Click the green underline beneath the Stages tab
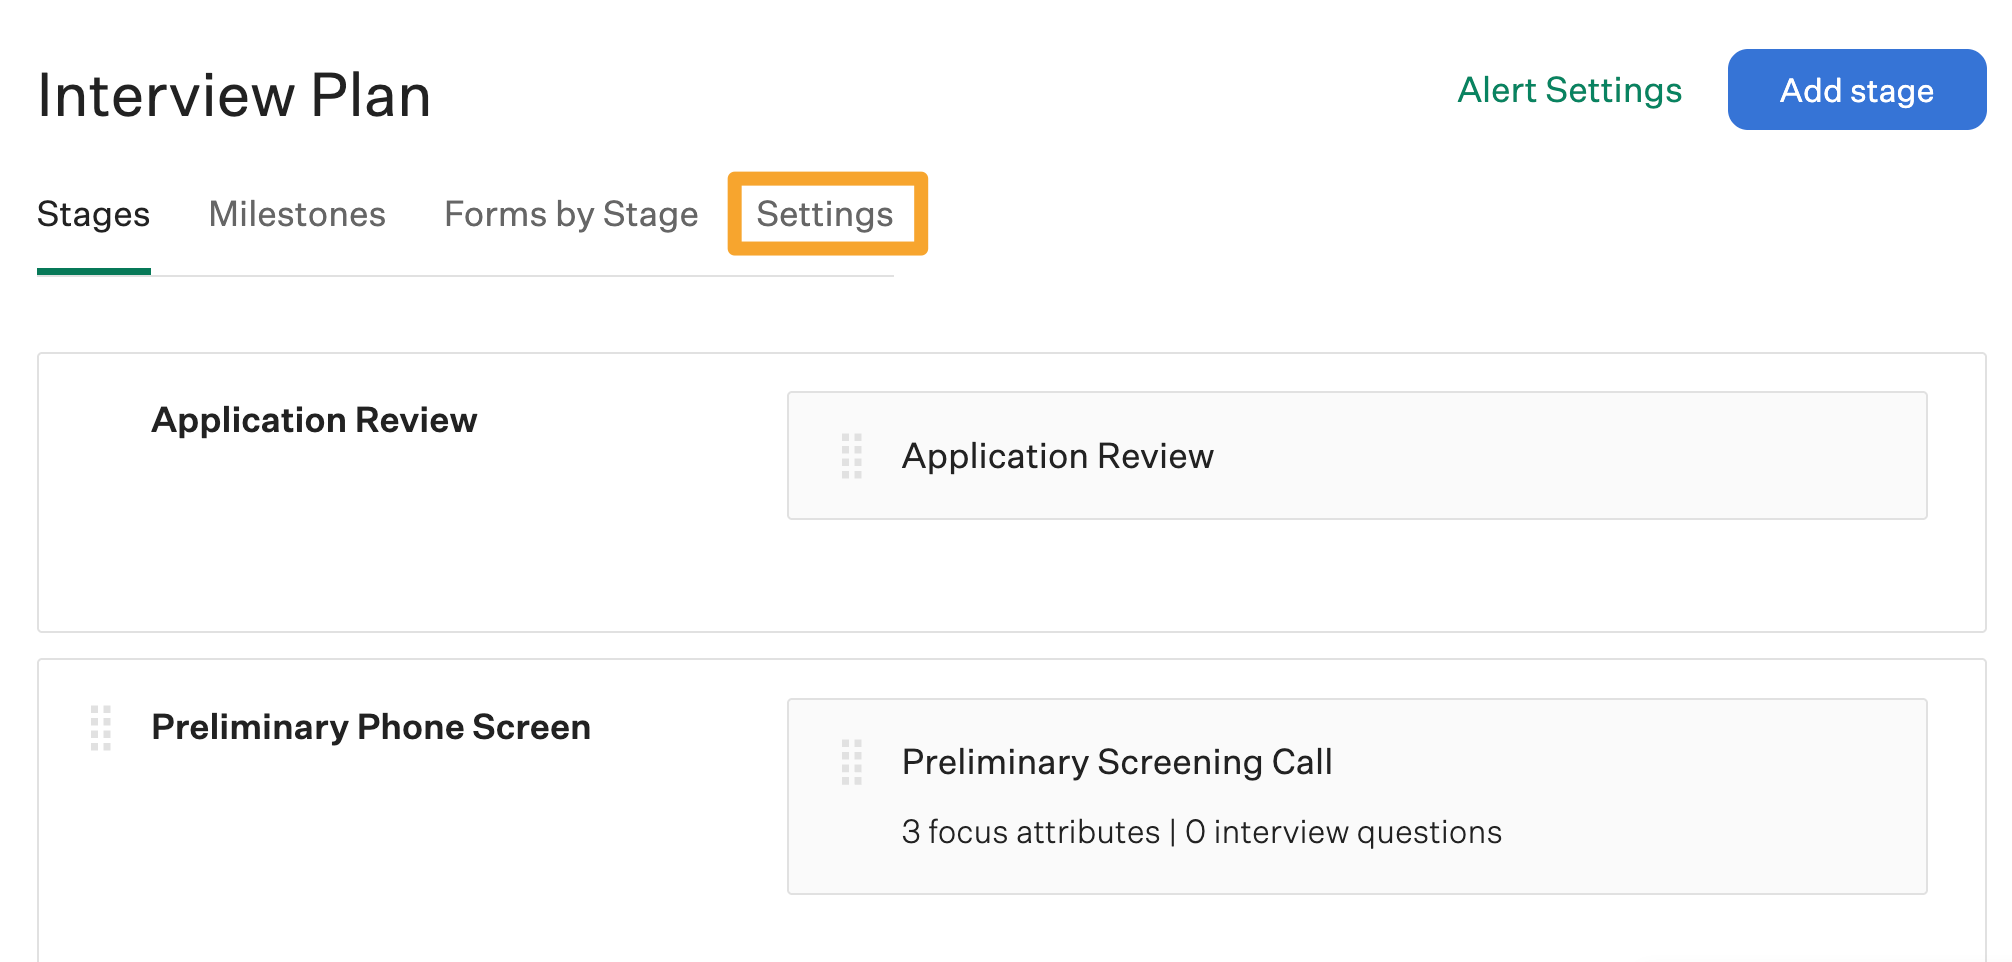 (93, 271)
